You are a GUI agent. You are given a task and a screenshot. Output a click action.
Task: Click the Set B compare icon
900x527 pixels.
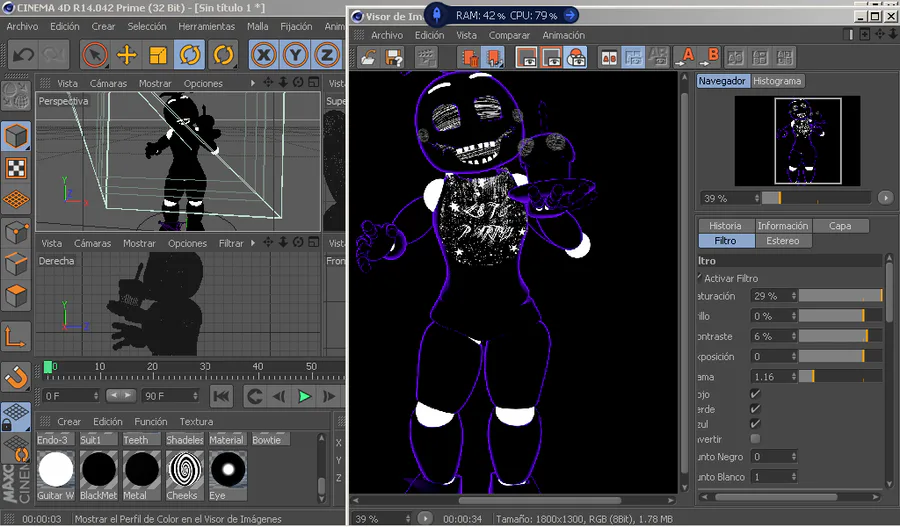click(709, 57)
